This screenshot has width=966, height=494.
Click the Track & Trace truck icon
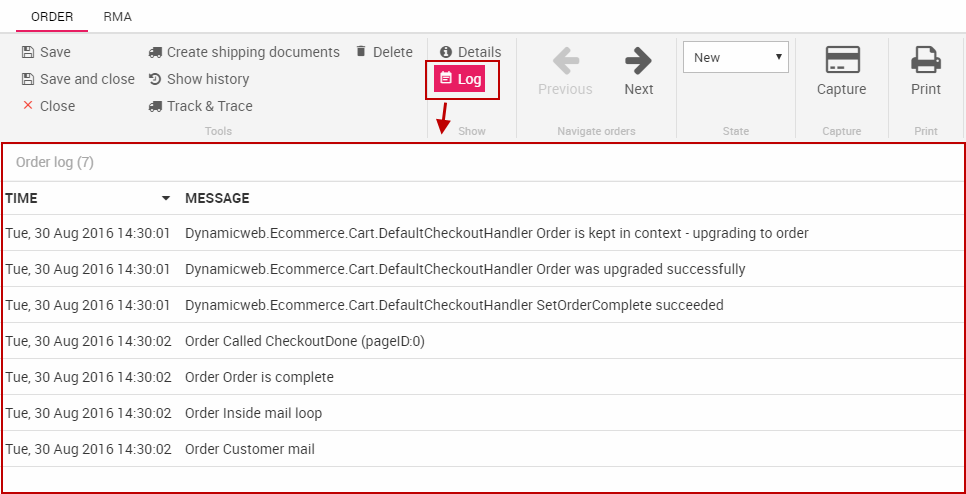click(x=155, y=106)
